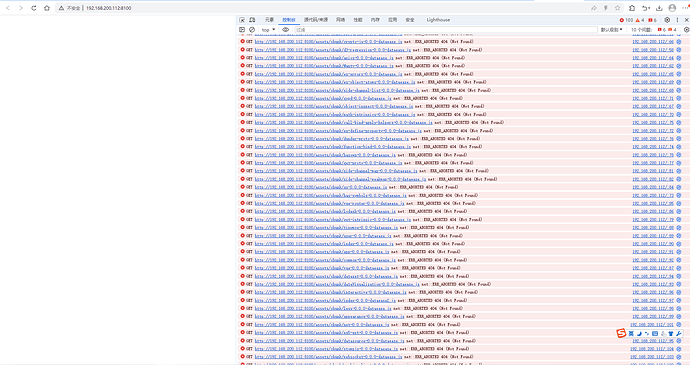Reload the current page
Viewport: 690px width, 365px height.
33,8
